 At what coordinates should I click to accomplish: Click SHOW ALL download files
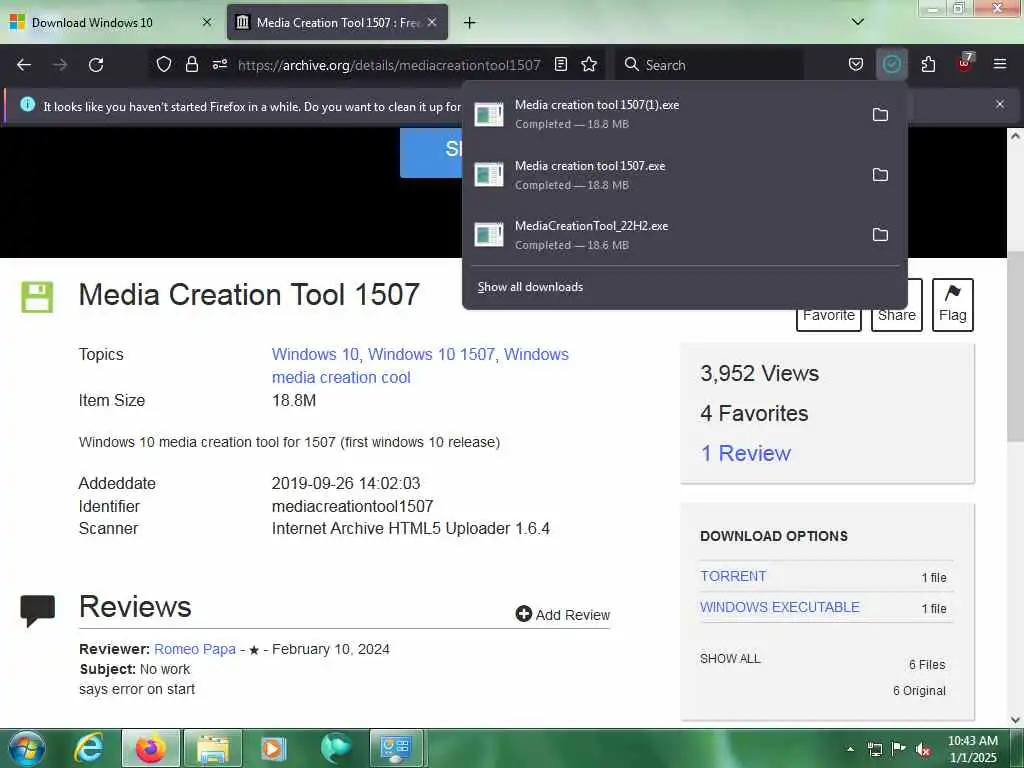pyautogui.click(x=730, y=658)
